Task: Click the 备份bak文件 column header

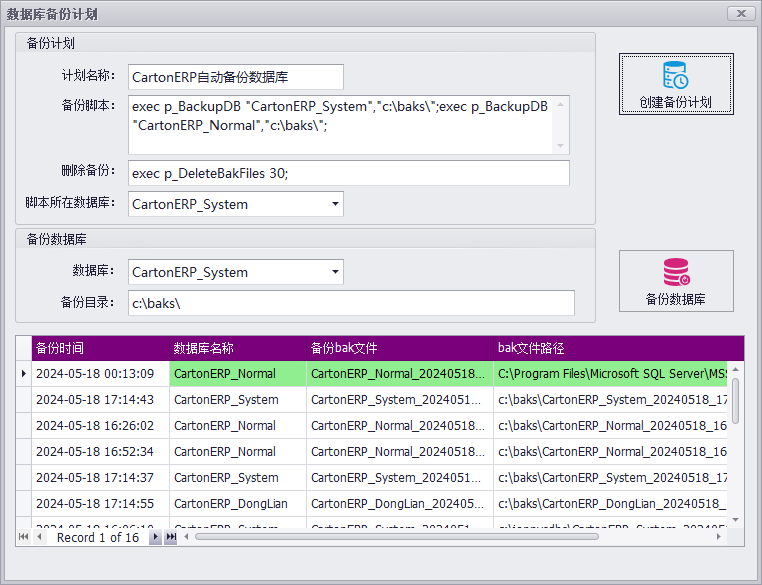Action: click(400, 348)
